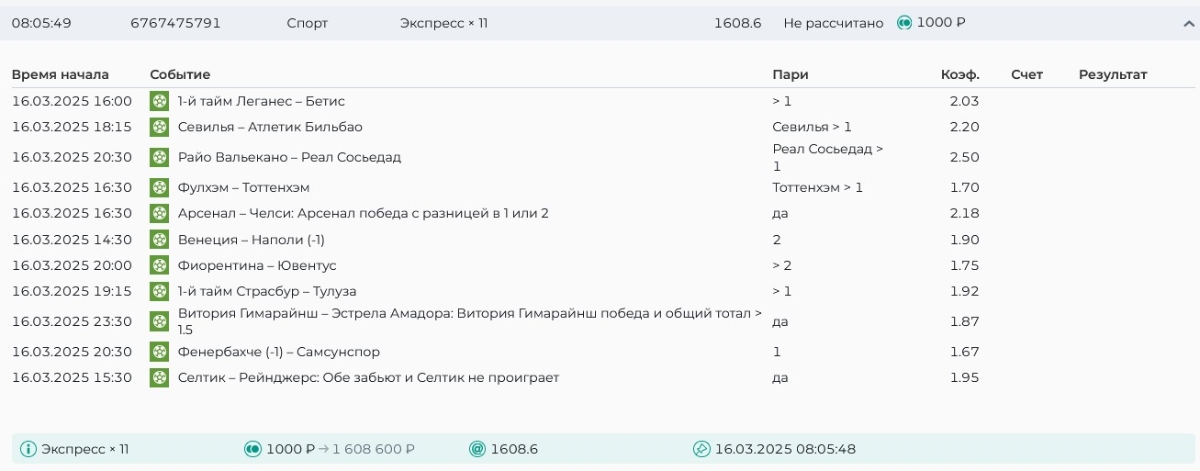The width and height of the screenshot is (1200, 471).
Task: Open the Витория Гимарайнш – Эстрела Амадора event
Action: (x=470, y=321)
